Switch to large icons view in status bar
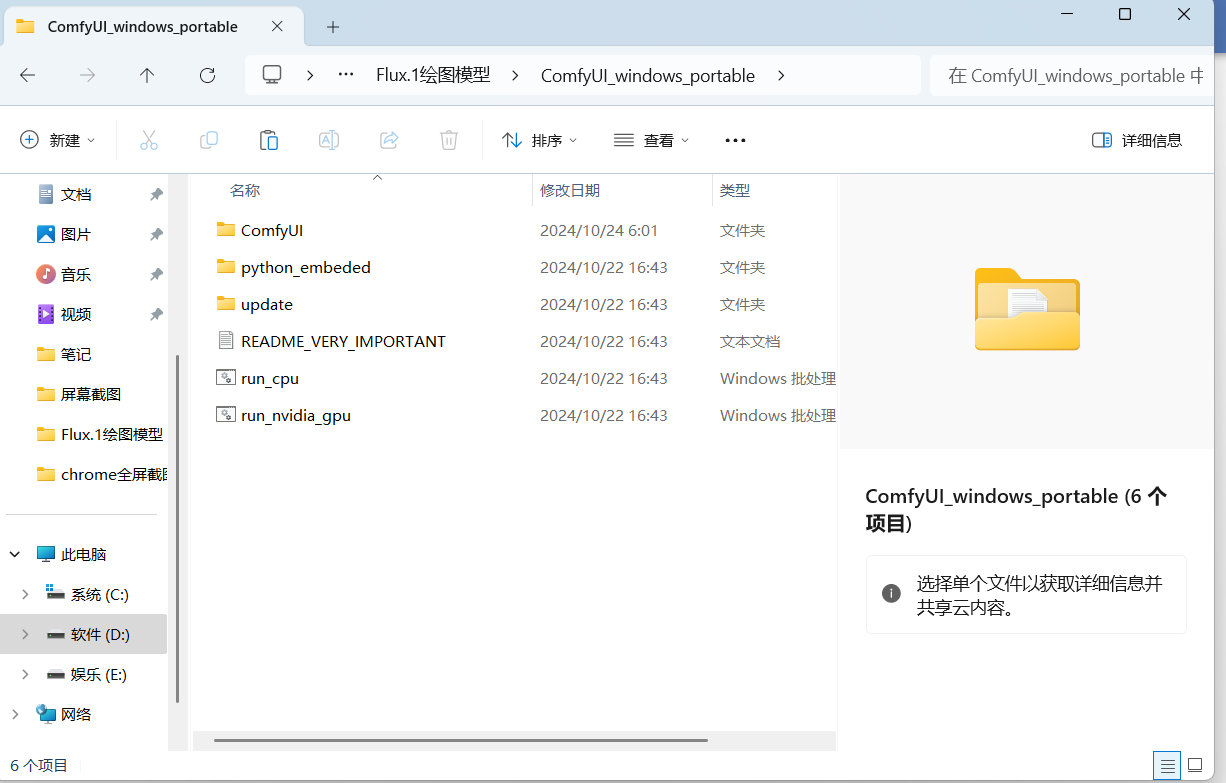The width and height of the screenshot is (1226, 783). (x=1195, y=766)
